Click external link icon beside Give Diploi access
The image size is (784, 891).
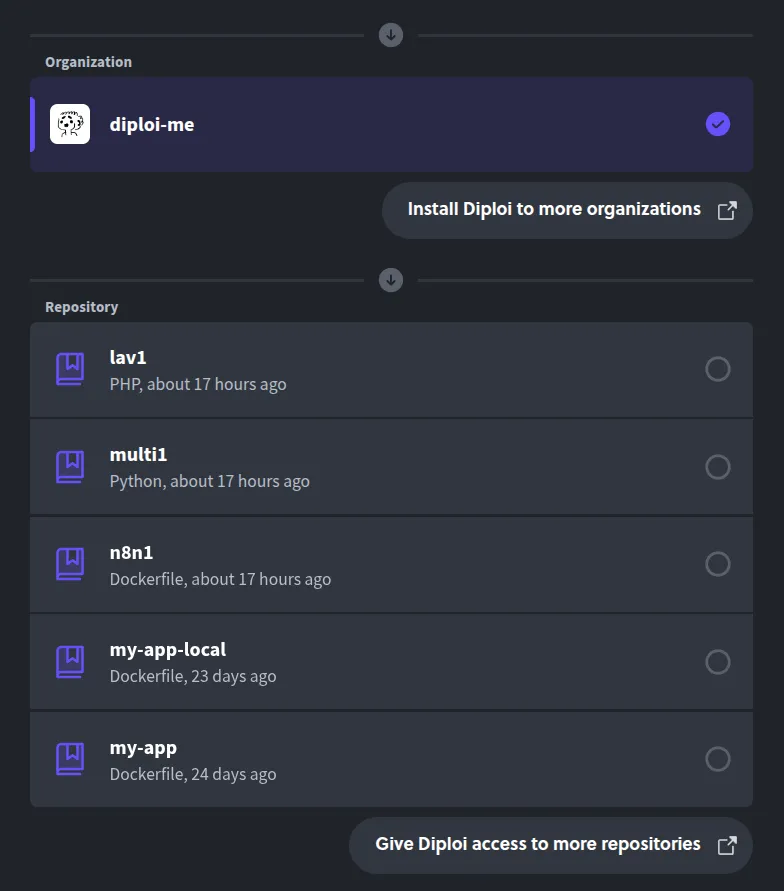(728, 845)
